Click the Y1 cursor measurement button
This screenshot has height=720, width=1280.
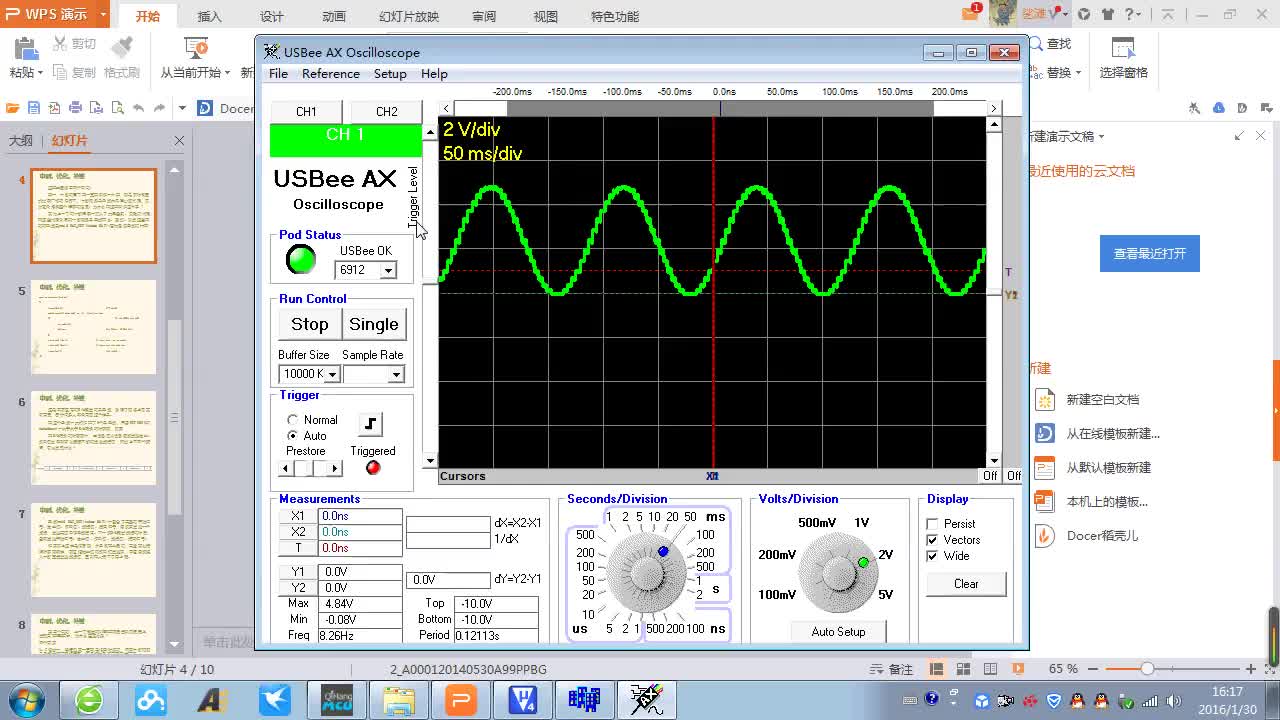298,572
